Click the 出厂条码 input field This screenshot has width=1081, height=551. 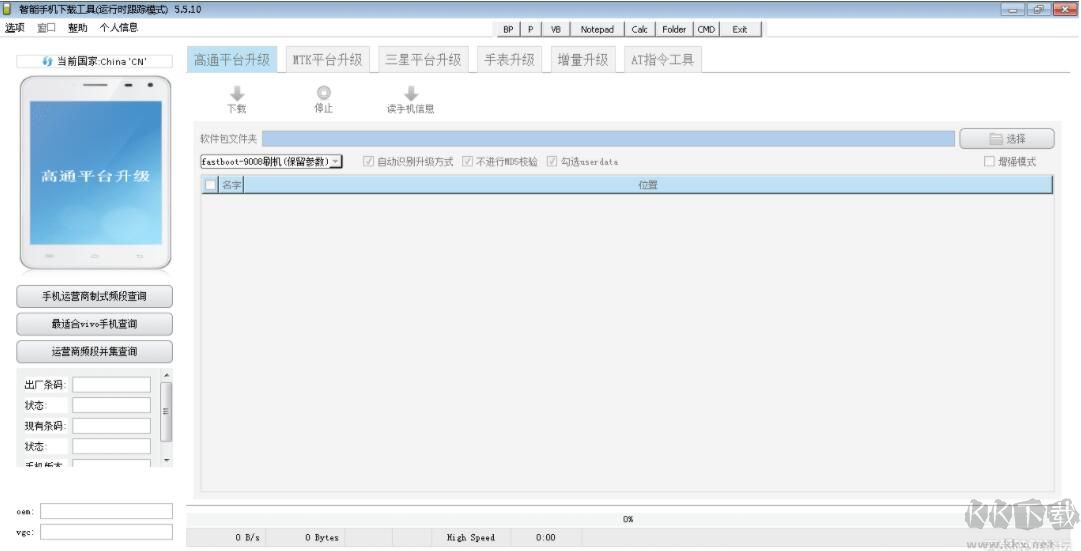pyautogui.click(x=112, y=385)
